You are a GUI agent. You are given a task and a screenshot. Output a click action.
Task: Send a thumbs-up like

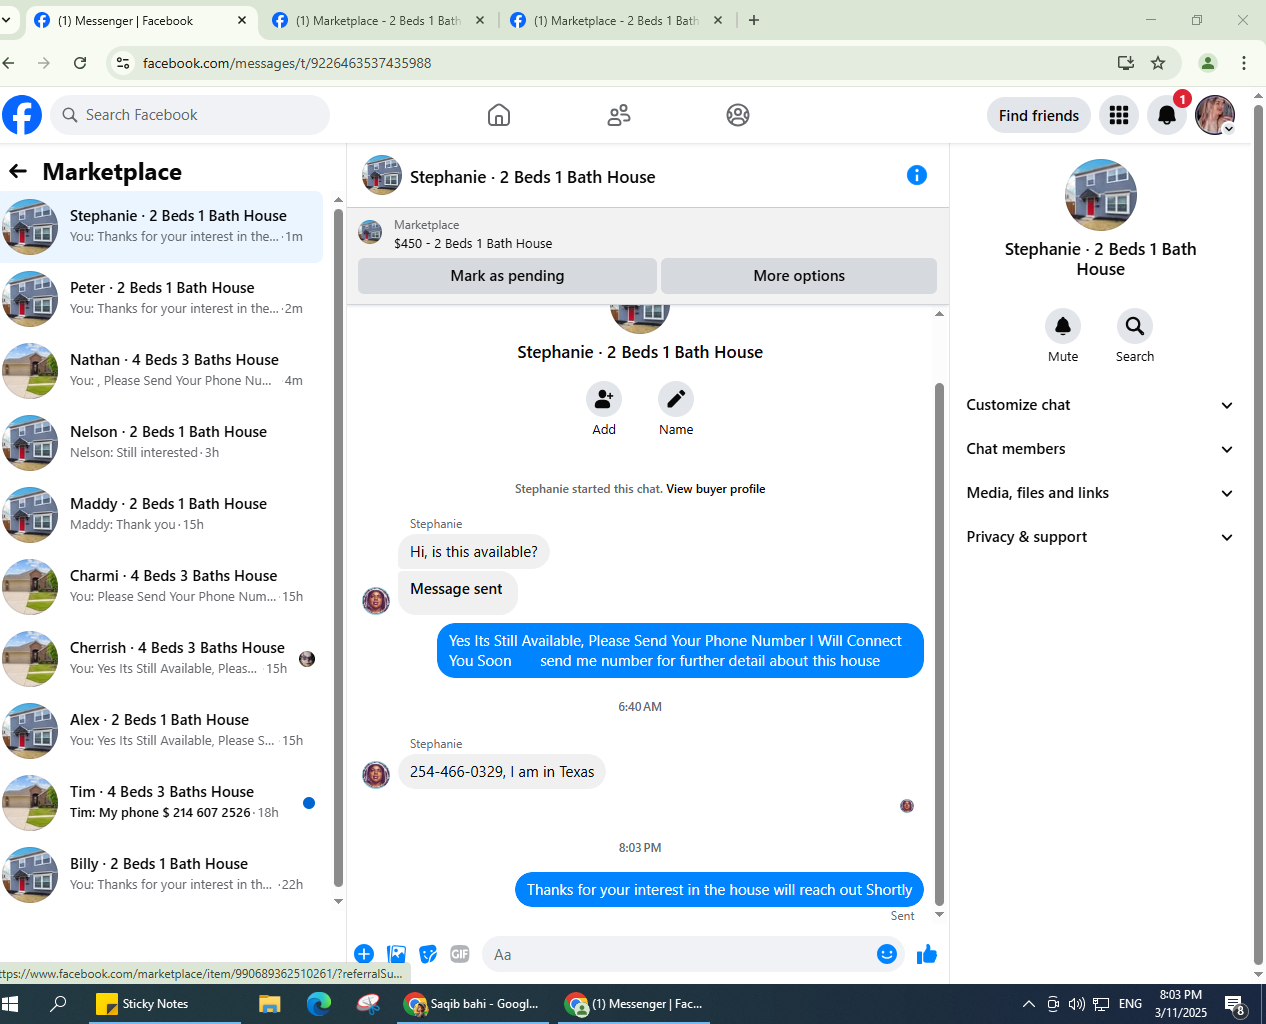927,954
